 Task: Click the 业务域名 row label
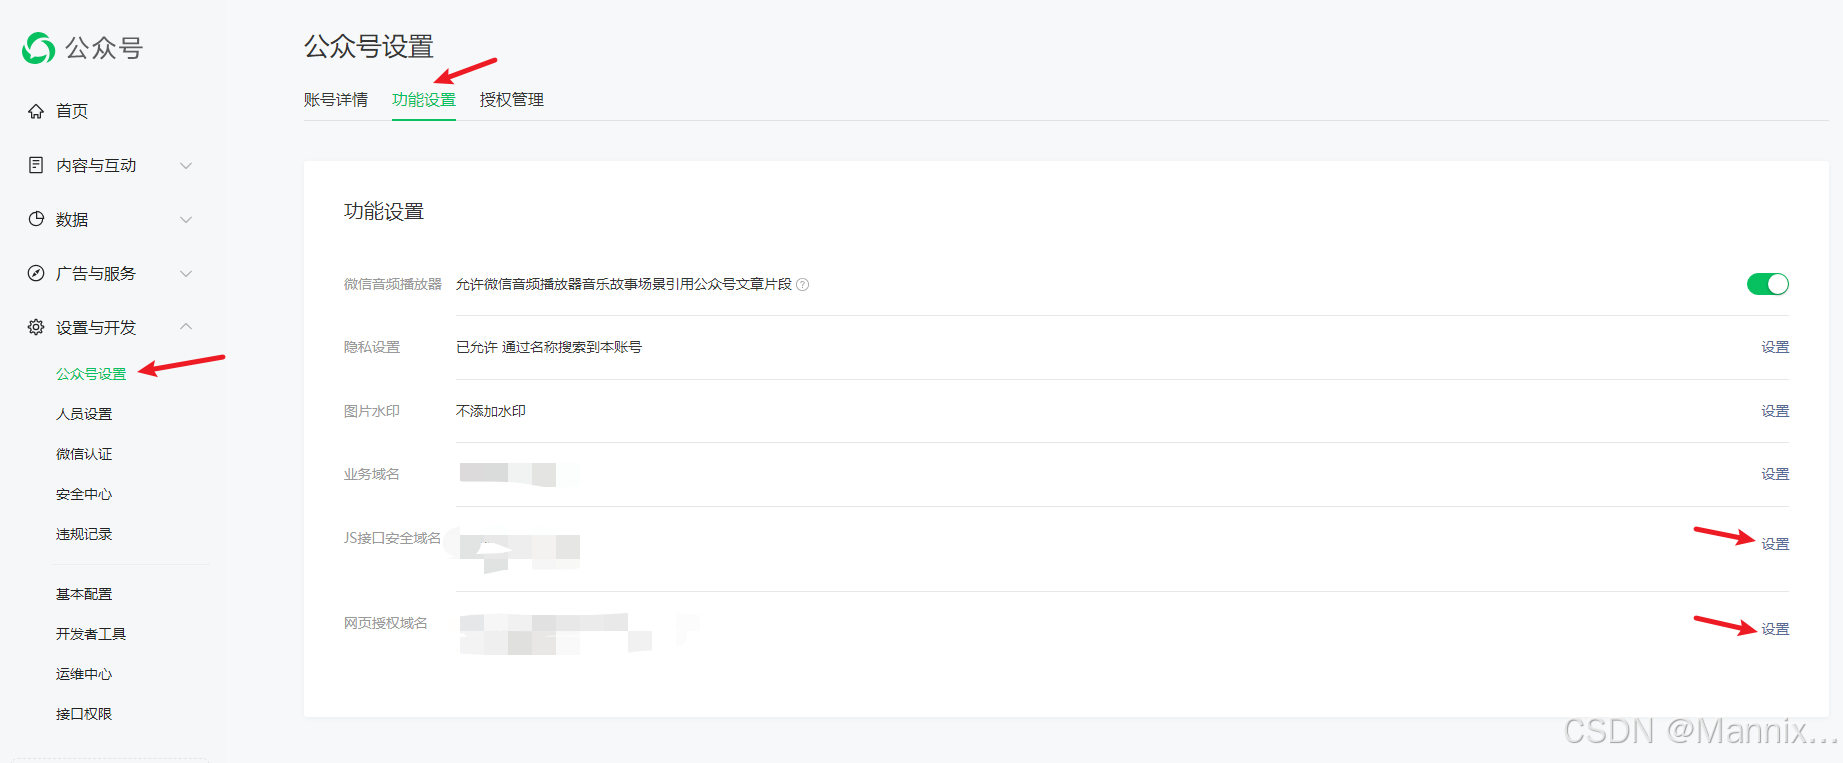372,474
